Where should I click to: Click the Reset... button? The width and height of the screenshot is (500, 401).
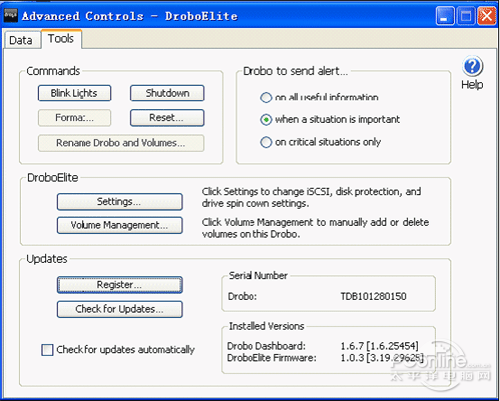(x=167, y=118)
